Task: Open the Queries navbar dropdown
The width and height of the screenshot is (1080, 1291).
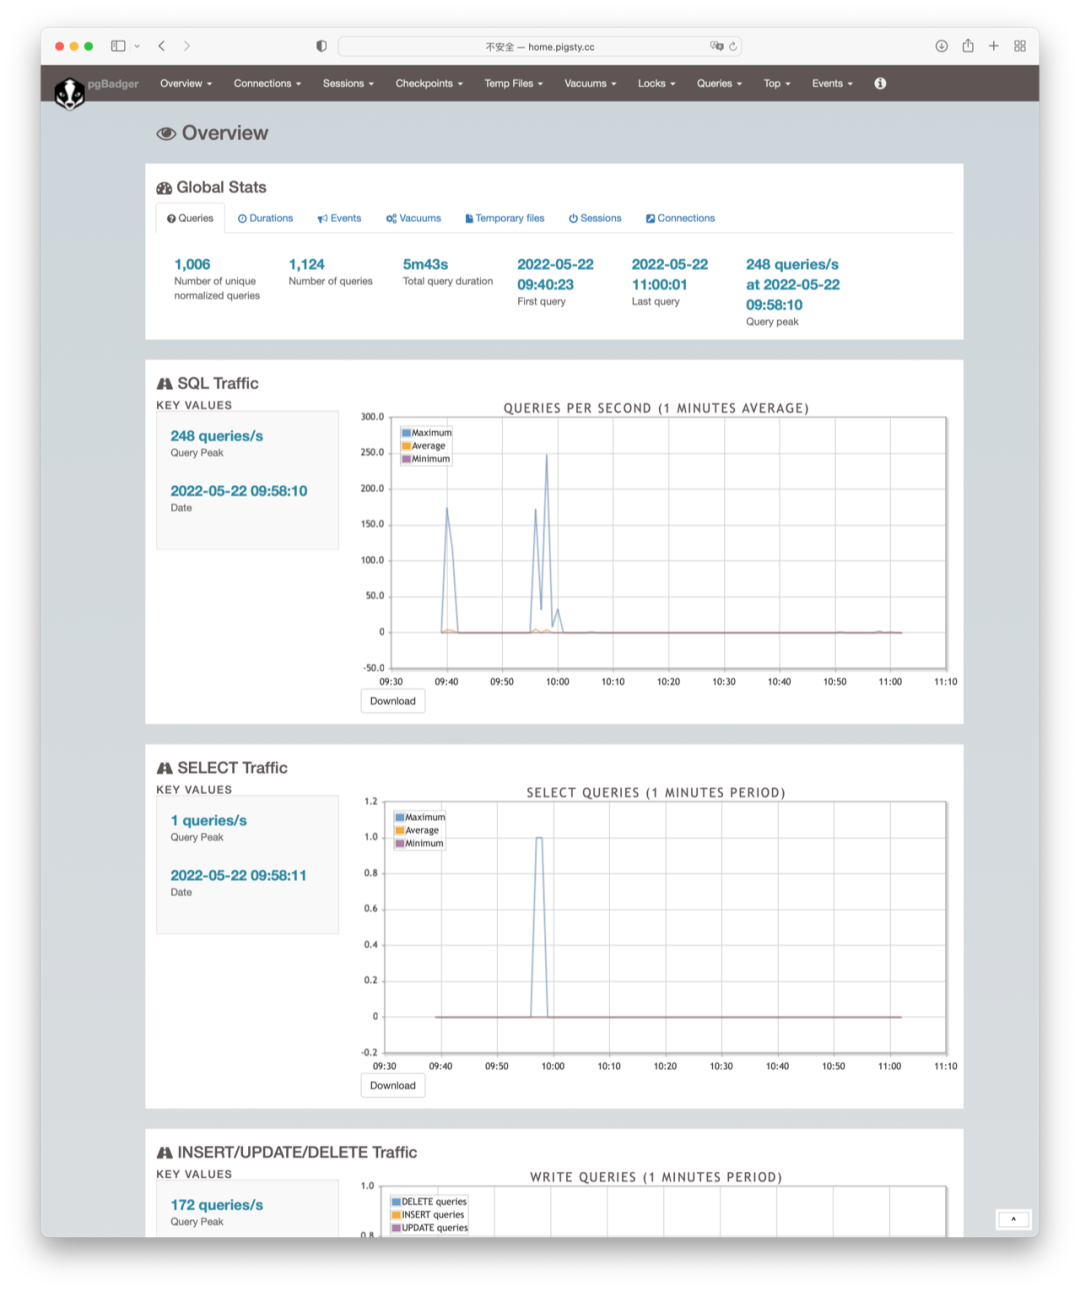Action: [x=719, y=84]
